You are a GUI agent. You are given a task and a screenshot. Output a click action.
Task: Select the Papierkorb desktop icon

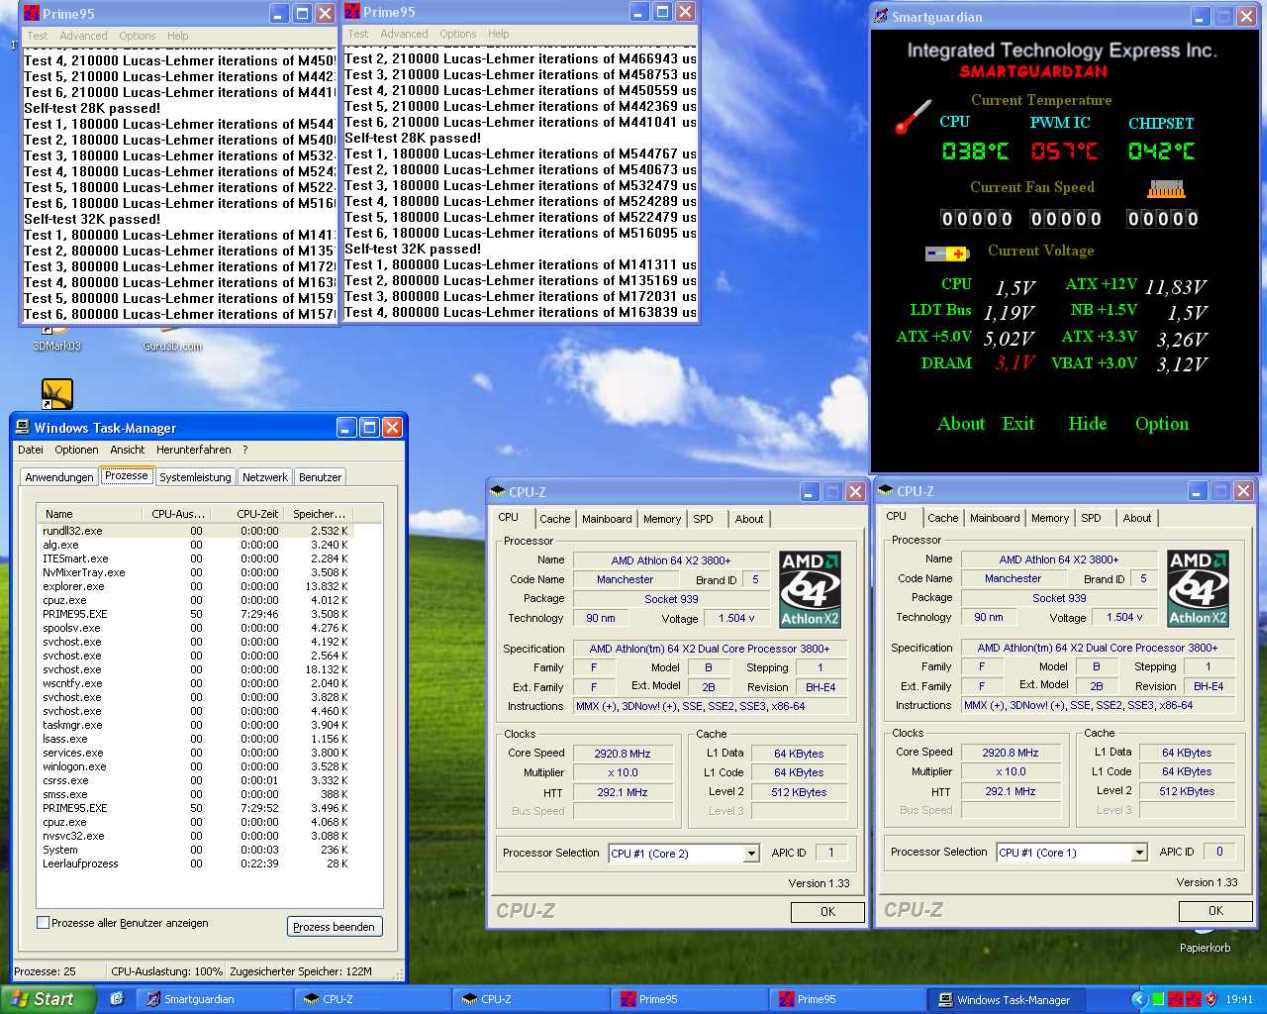click(1205, 939)
